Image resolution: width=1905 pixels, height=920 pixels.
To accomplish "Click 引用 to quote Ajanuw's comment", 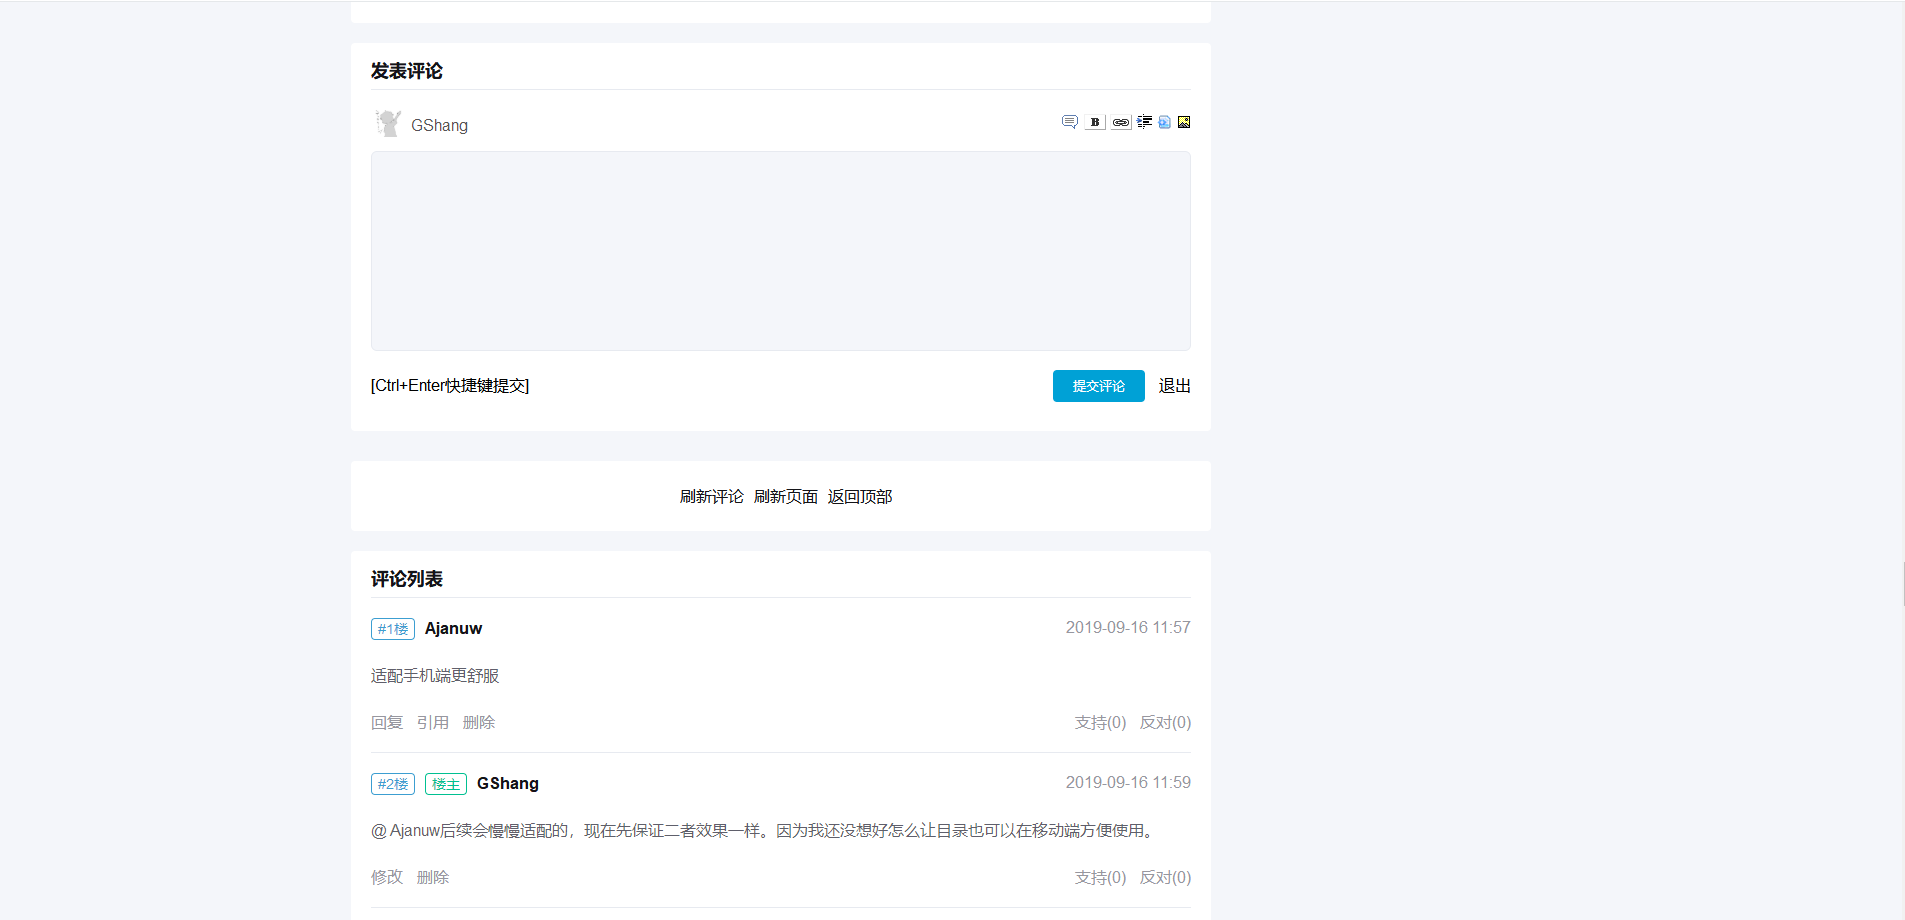I will (432, 723).
